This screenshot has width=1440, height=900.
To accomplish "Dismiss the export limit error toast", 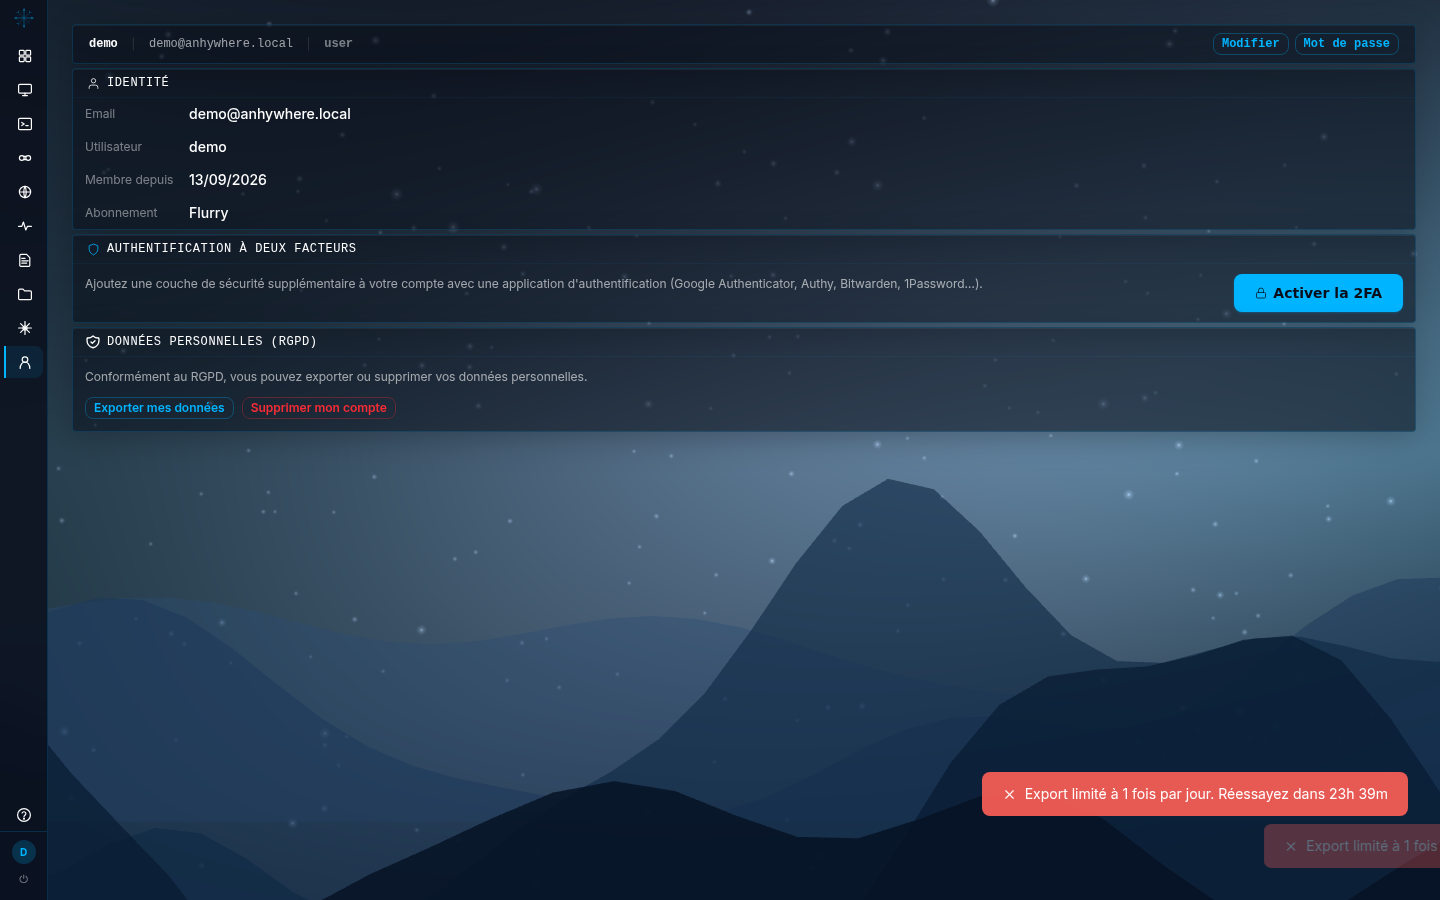I will 1009,794.
